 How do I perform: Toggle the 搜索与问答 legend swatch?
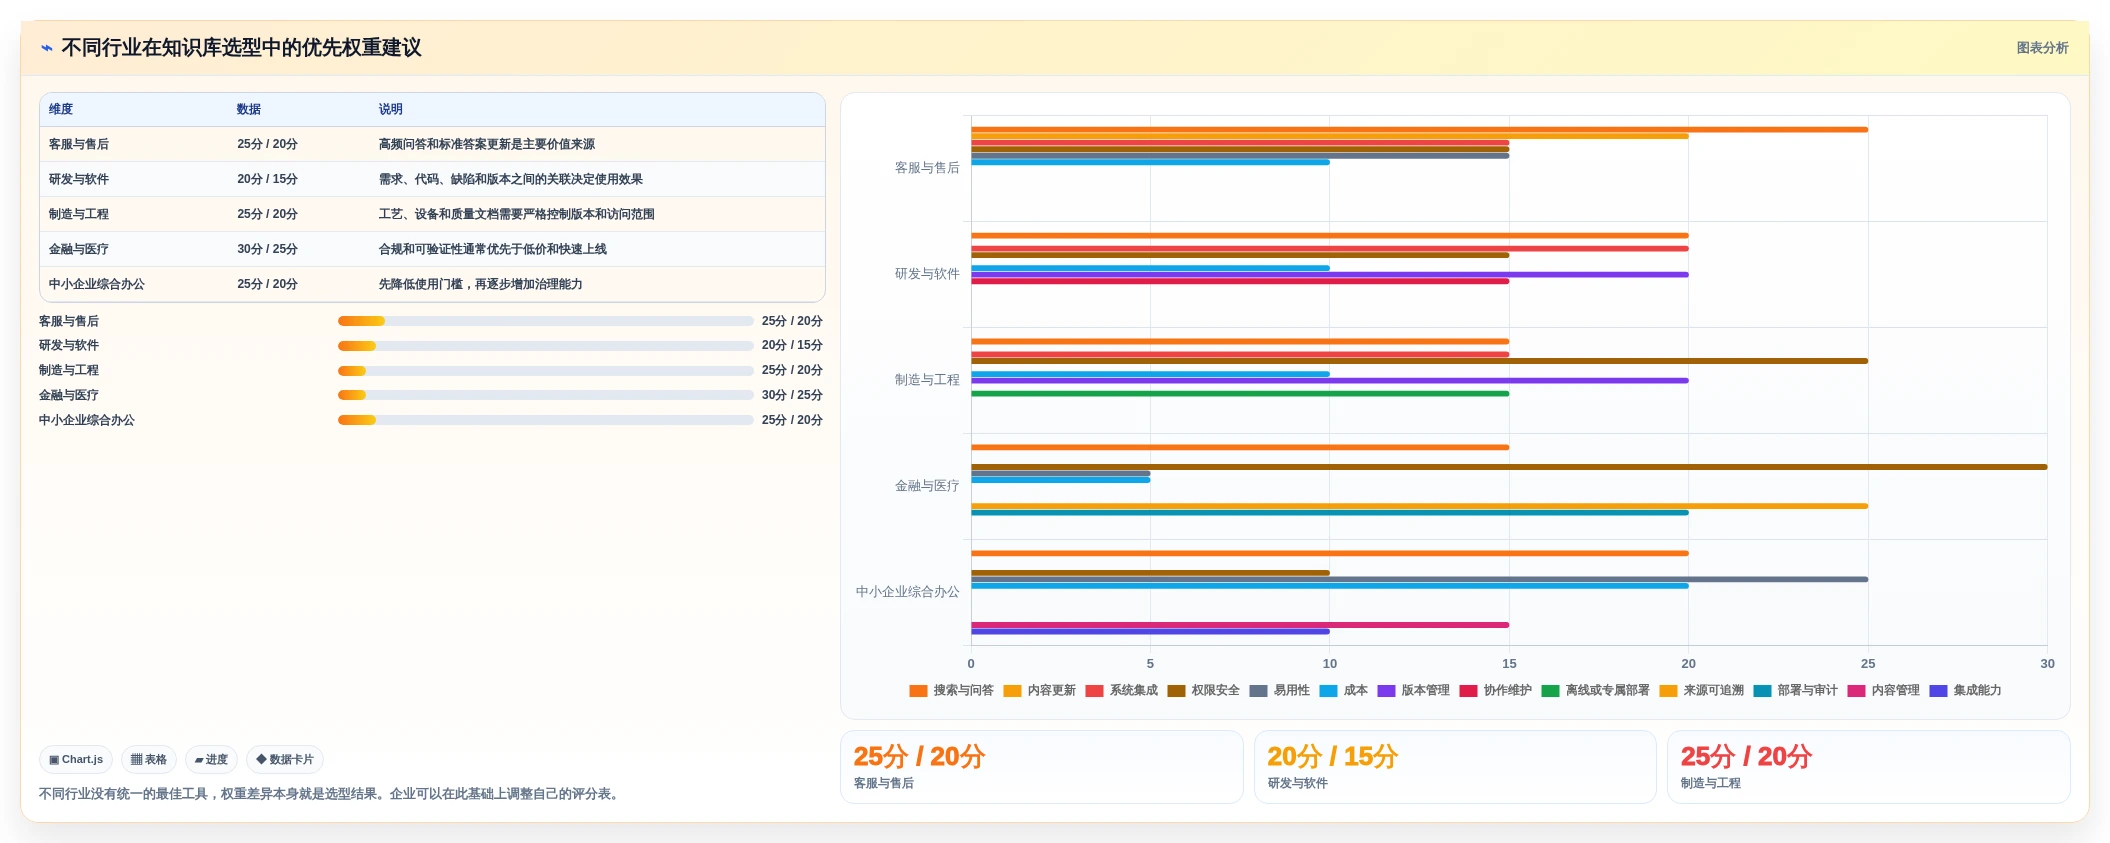point(918,691)
